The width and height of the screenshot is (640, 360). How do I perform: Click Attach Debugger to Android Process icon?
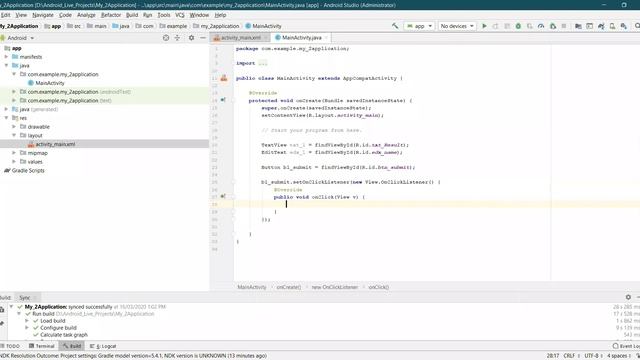tap(553, 26)
